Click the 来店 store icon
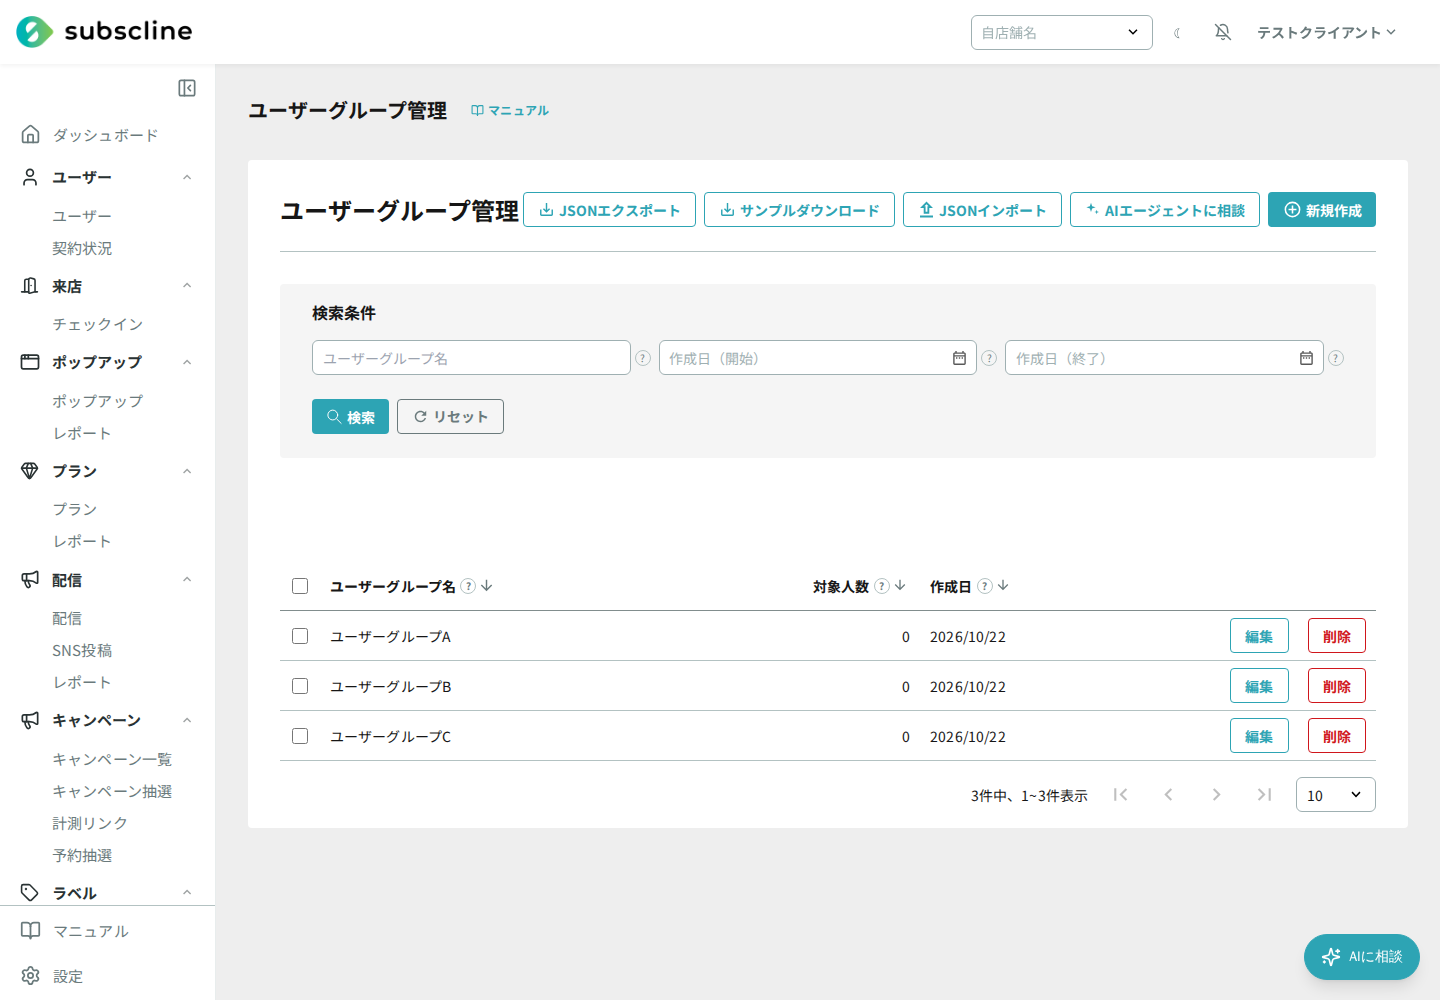The height and width of the screenshot is (1000, 1440). point(30,286)
